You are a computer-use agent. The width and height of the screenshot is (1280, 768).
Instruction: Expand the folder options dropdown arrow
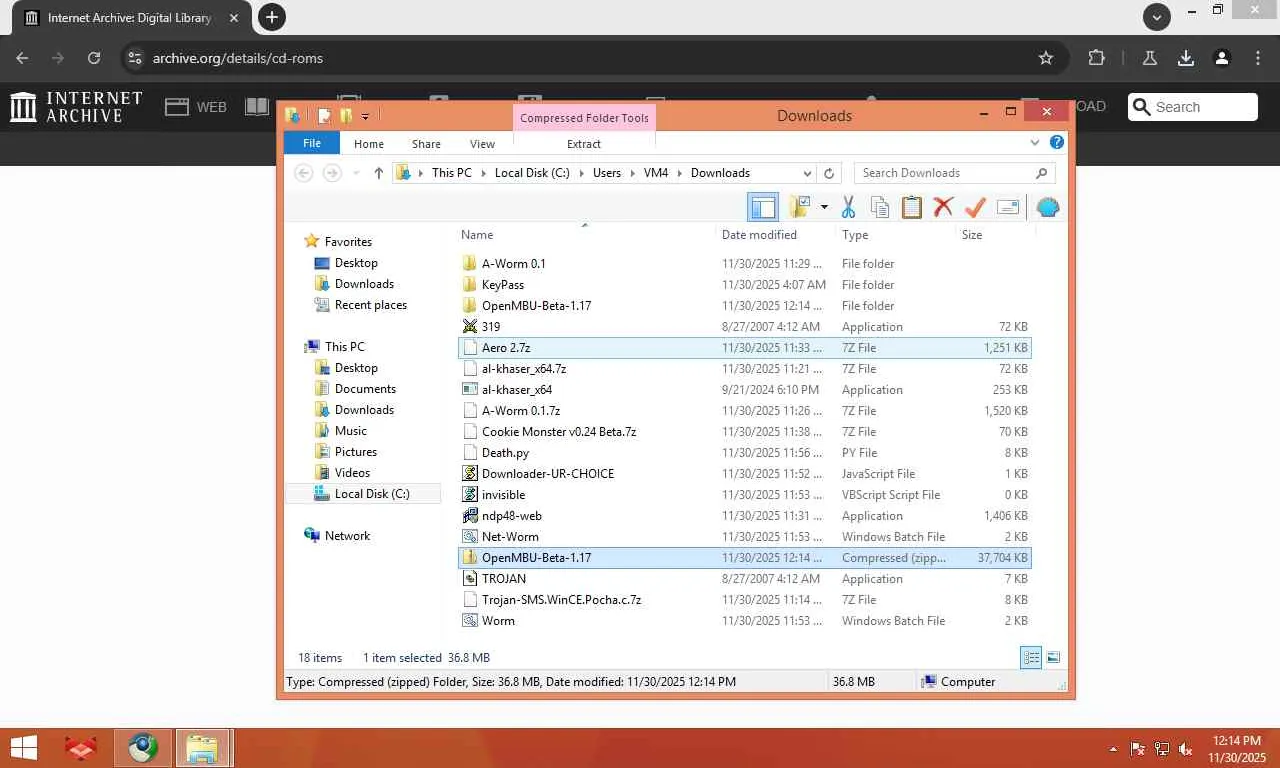(824, 207)
